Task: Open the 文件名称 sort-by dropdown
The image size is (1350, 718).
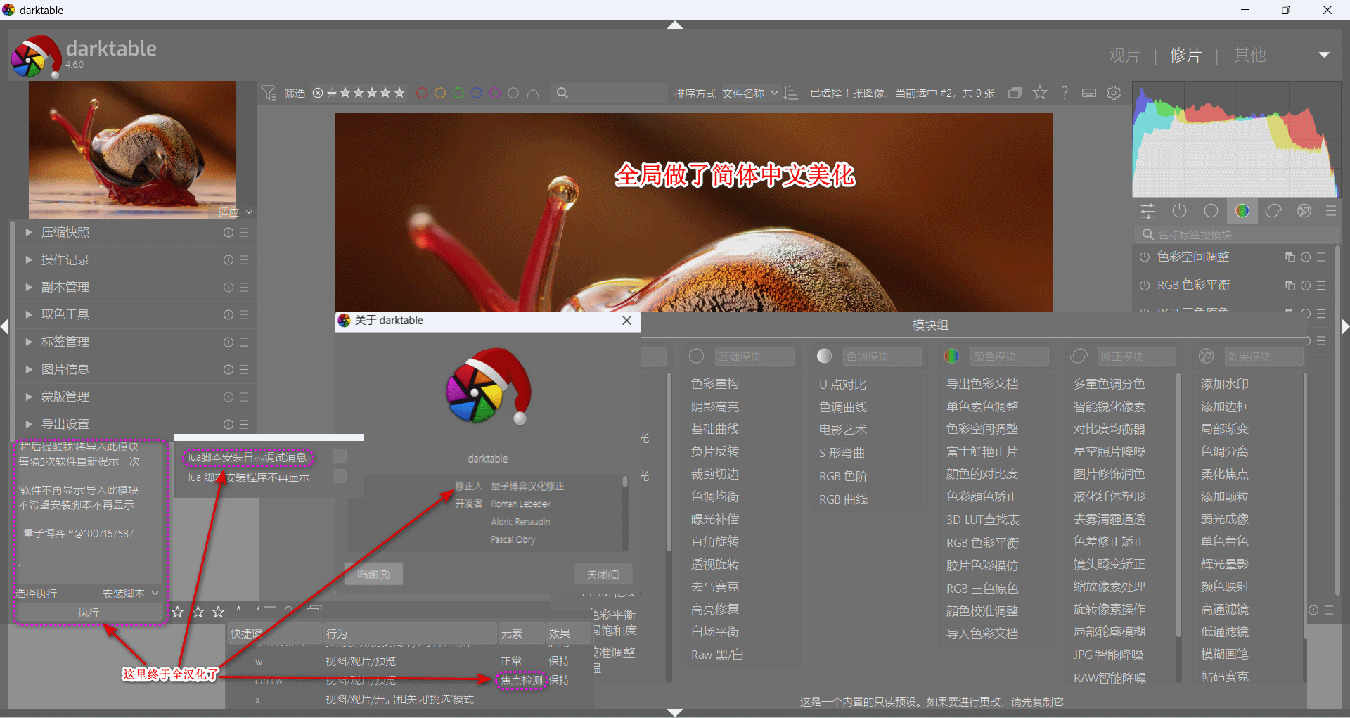Action: coord(750,93)
